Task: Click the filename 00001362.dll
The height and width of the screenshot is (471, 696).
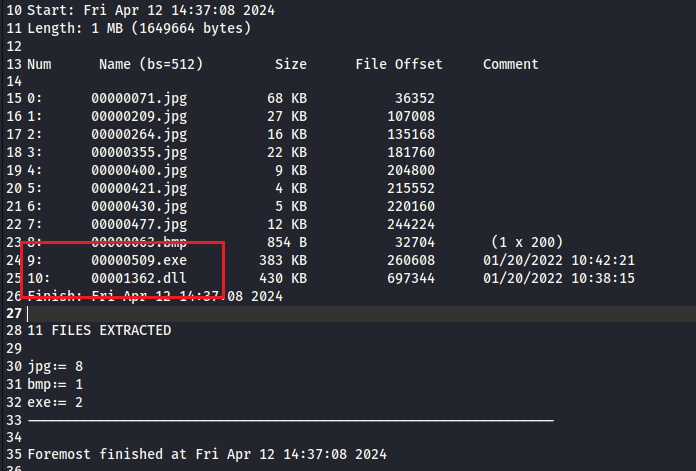Action: click(x=139, y=278)
